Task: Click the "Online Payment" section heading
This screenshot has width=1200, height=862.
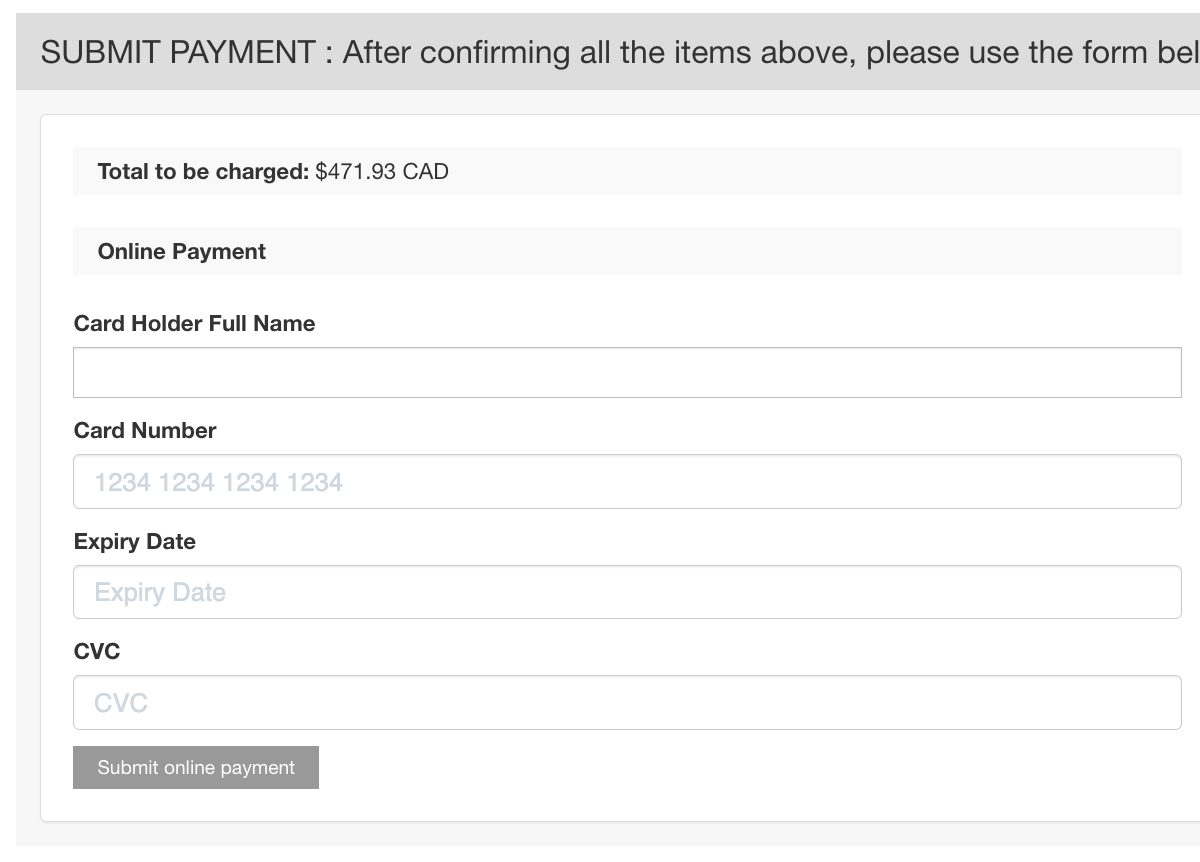Action: [182, 252]
